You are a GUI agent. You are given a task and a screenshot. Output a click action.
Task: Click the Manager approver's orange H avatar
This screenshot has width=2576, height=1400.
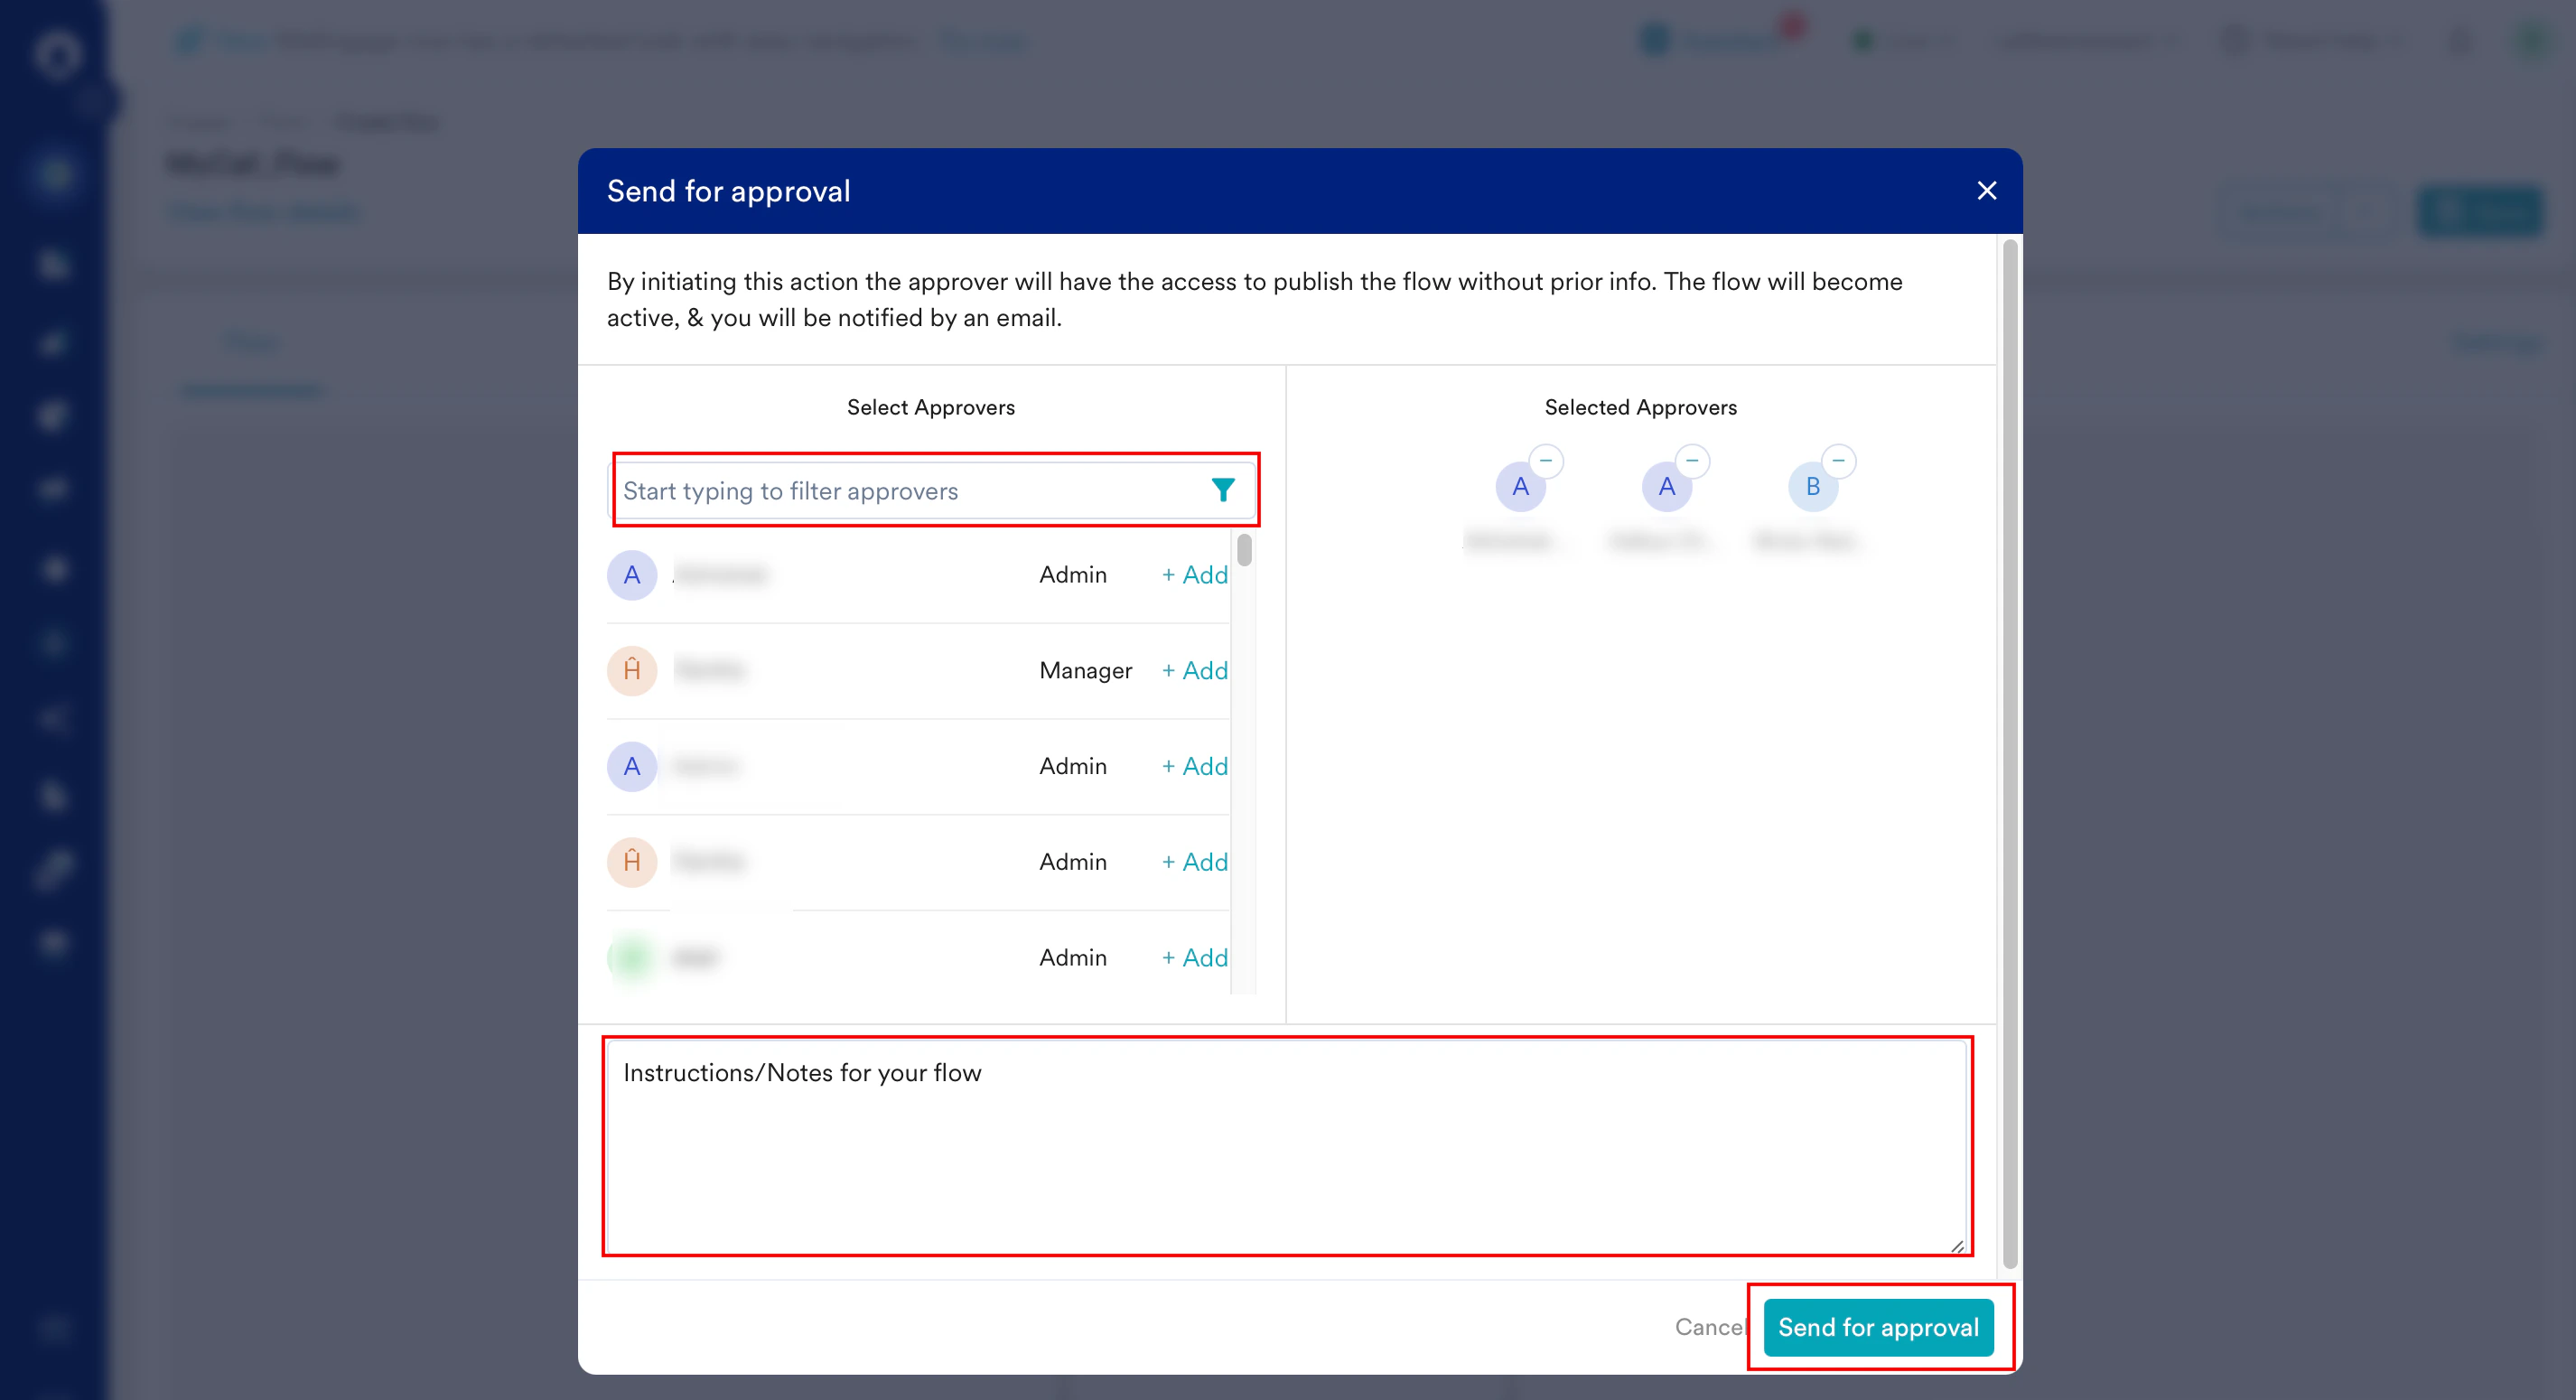632,670
